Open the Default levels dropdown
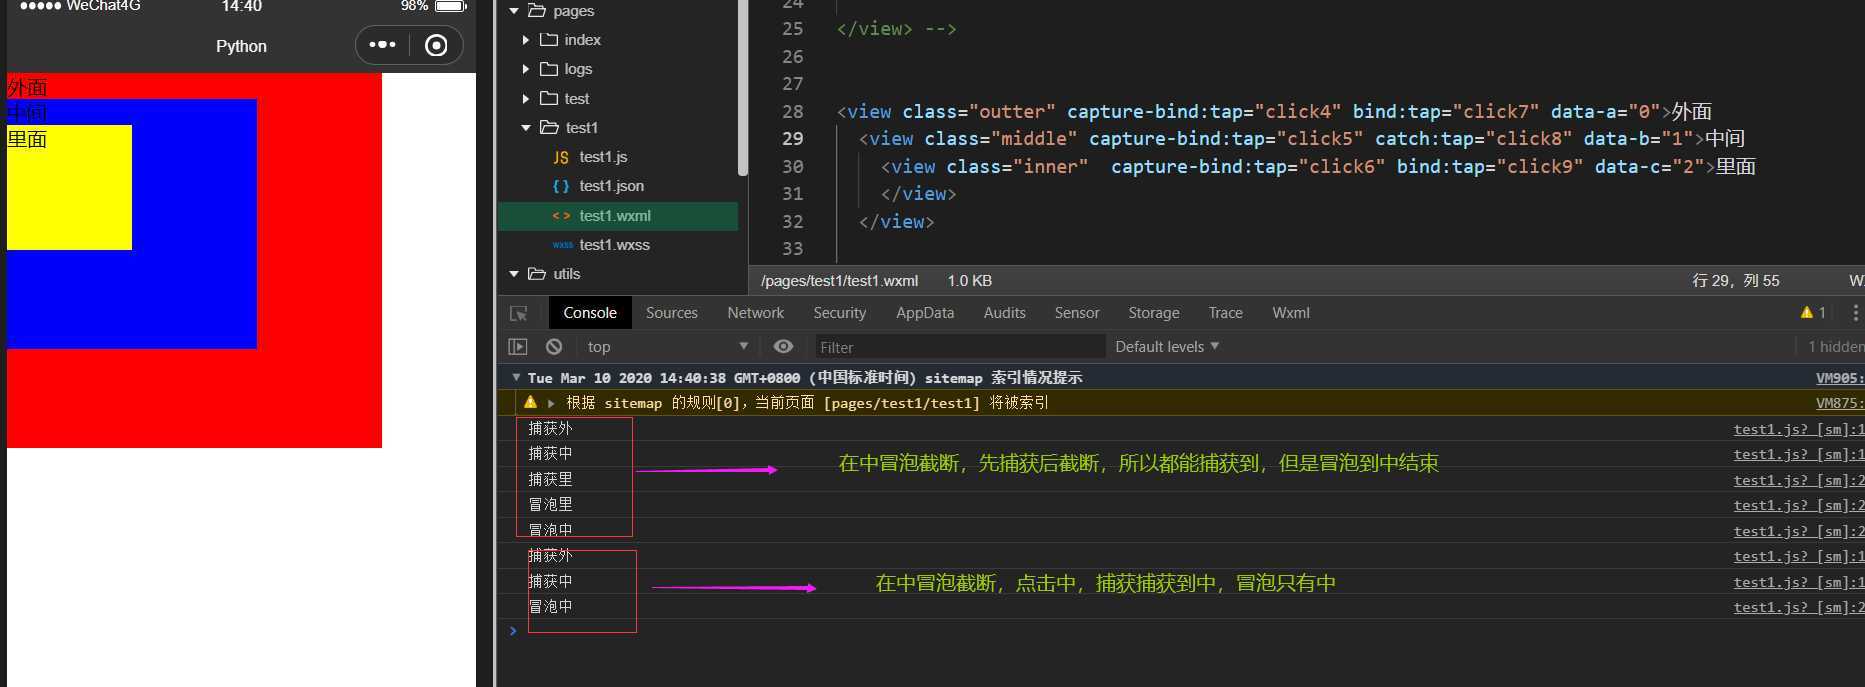Viewport: 1865px width, 687px height. point(1167,347)
